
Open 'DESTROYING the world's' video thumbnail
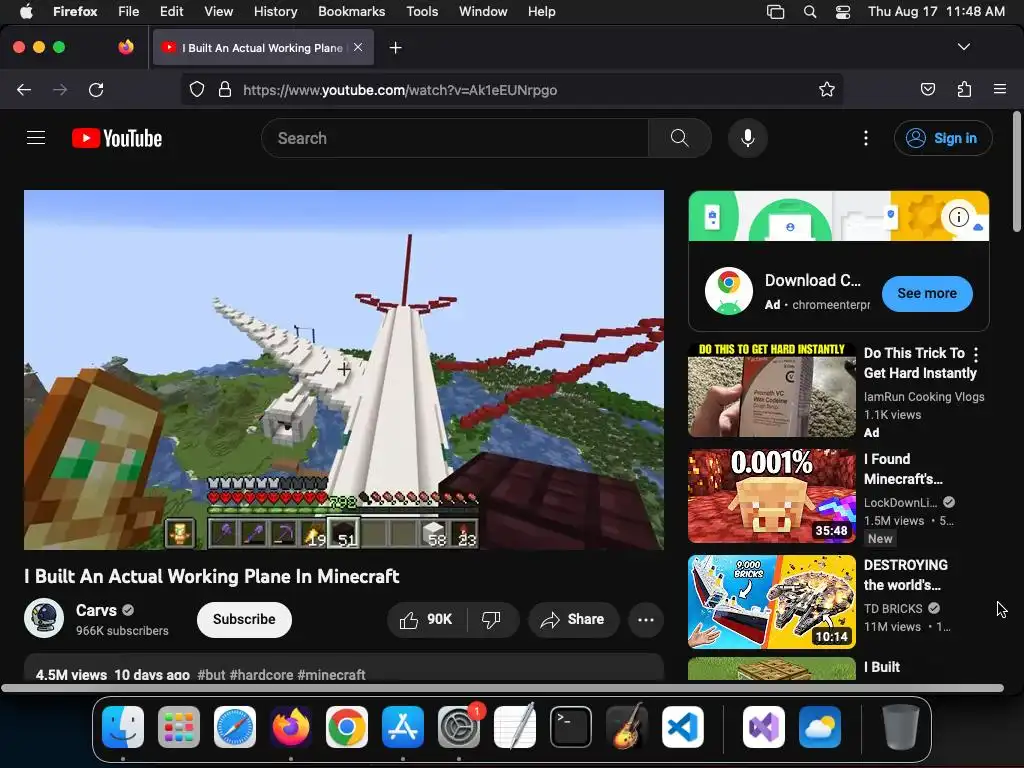[x=772, y=601]
